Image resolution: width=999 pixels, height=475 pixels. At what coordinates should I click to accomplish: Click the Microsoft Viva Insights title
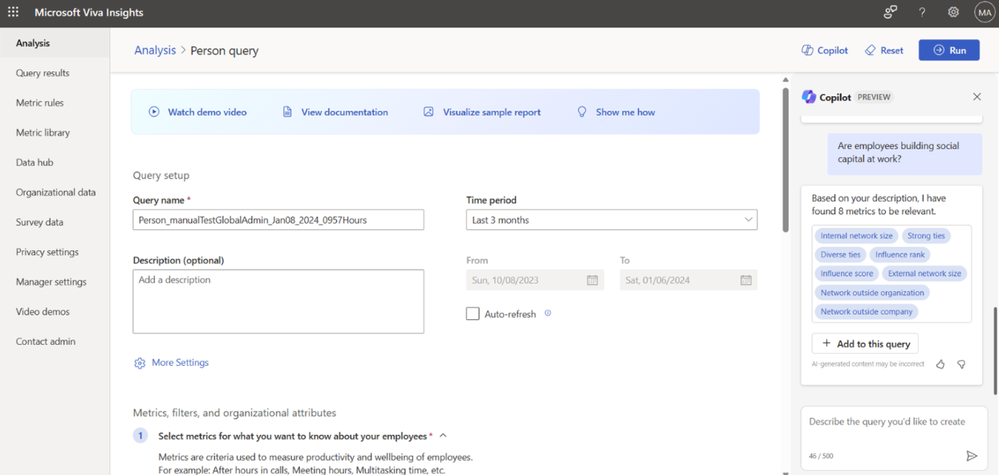click(89, 12)
